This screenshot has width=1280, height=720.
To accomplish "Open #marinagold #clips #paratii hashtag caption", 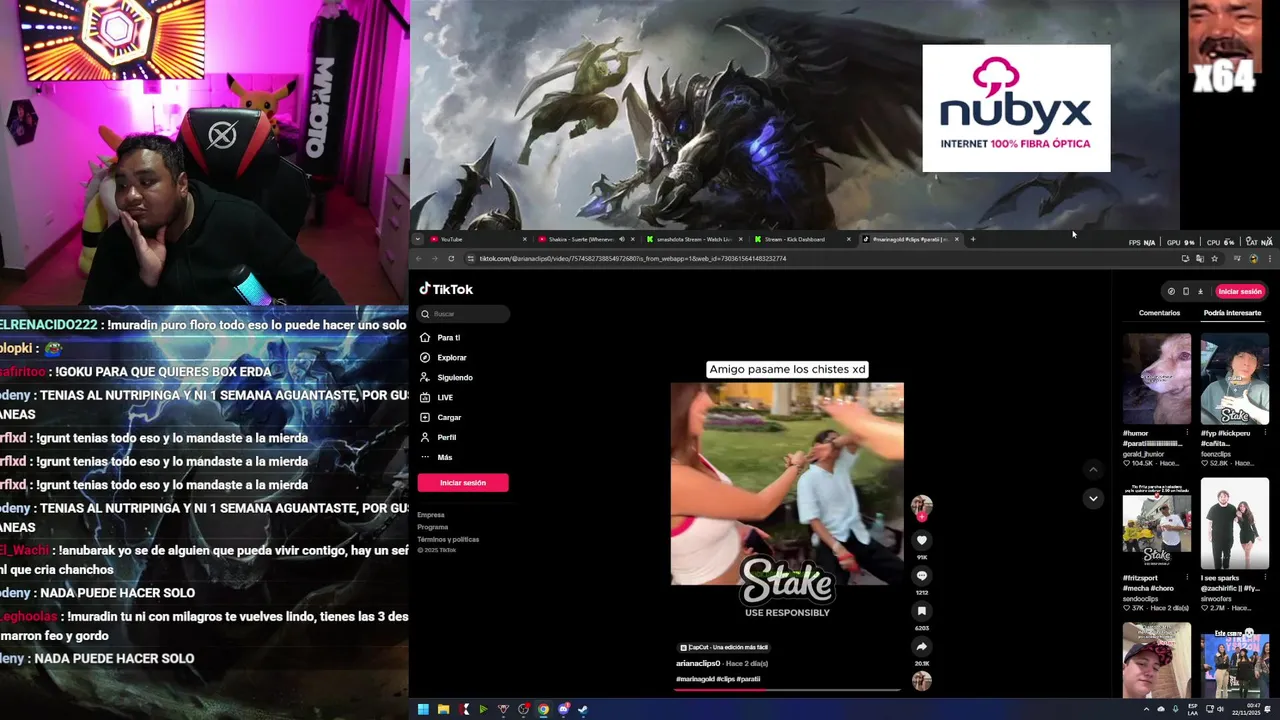I will (x=718, y=679).
